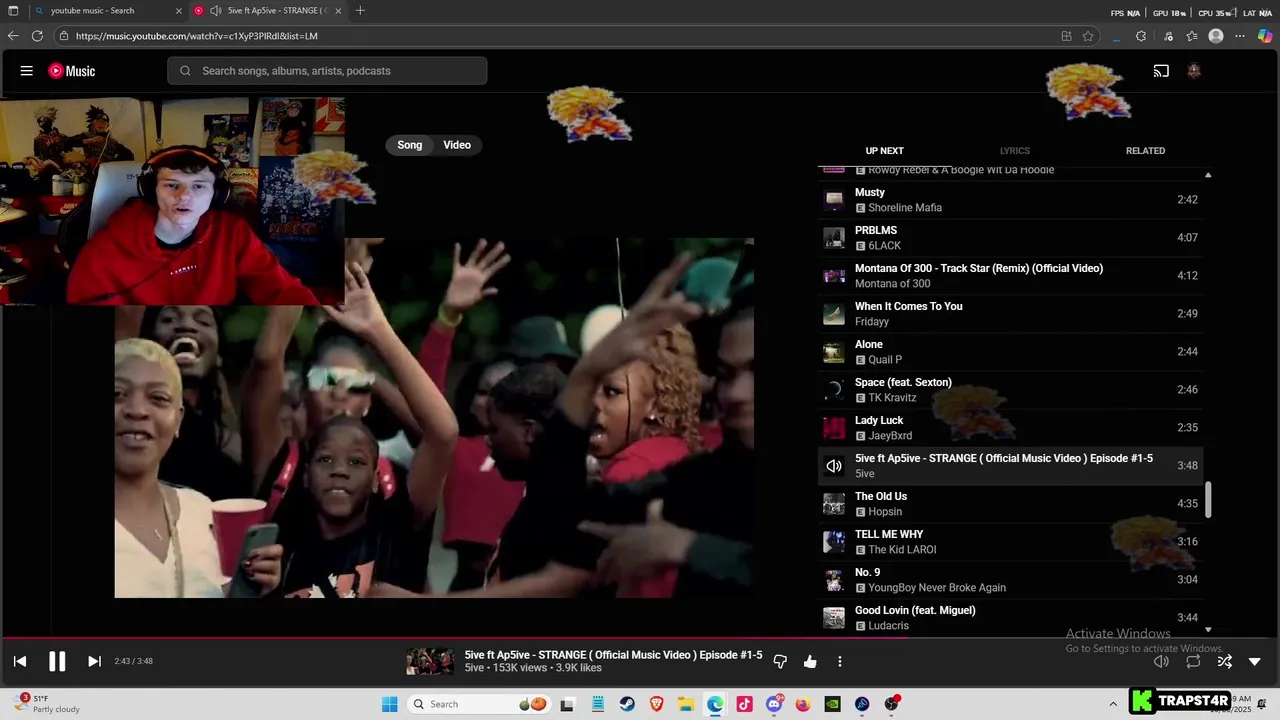Skip to the next track
The height and width of the screenshot is (720, 1280).
pyautogui.click(x=94, y=661)
